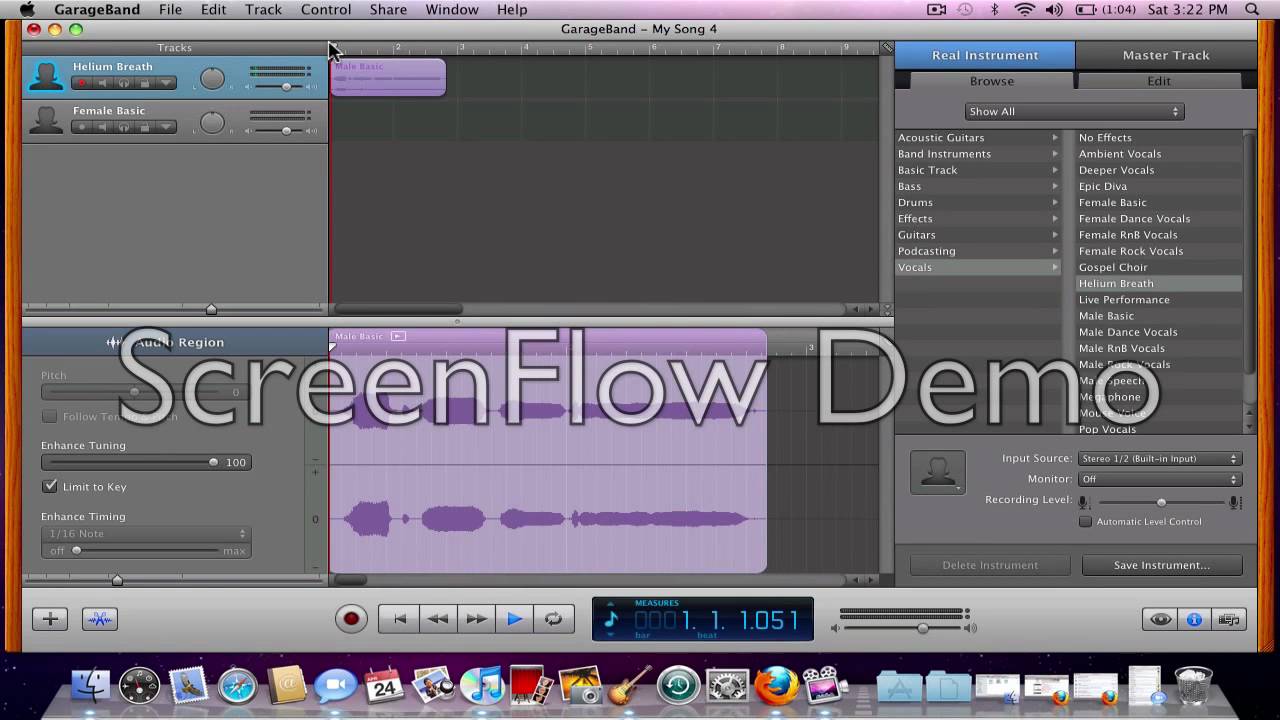The image size is (1280, 720).
Task: Rewind the playhead
Action: point(437,619)
